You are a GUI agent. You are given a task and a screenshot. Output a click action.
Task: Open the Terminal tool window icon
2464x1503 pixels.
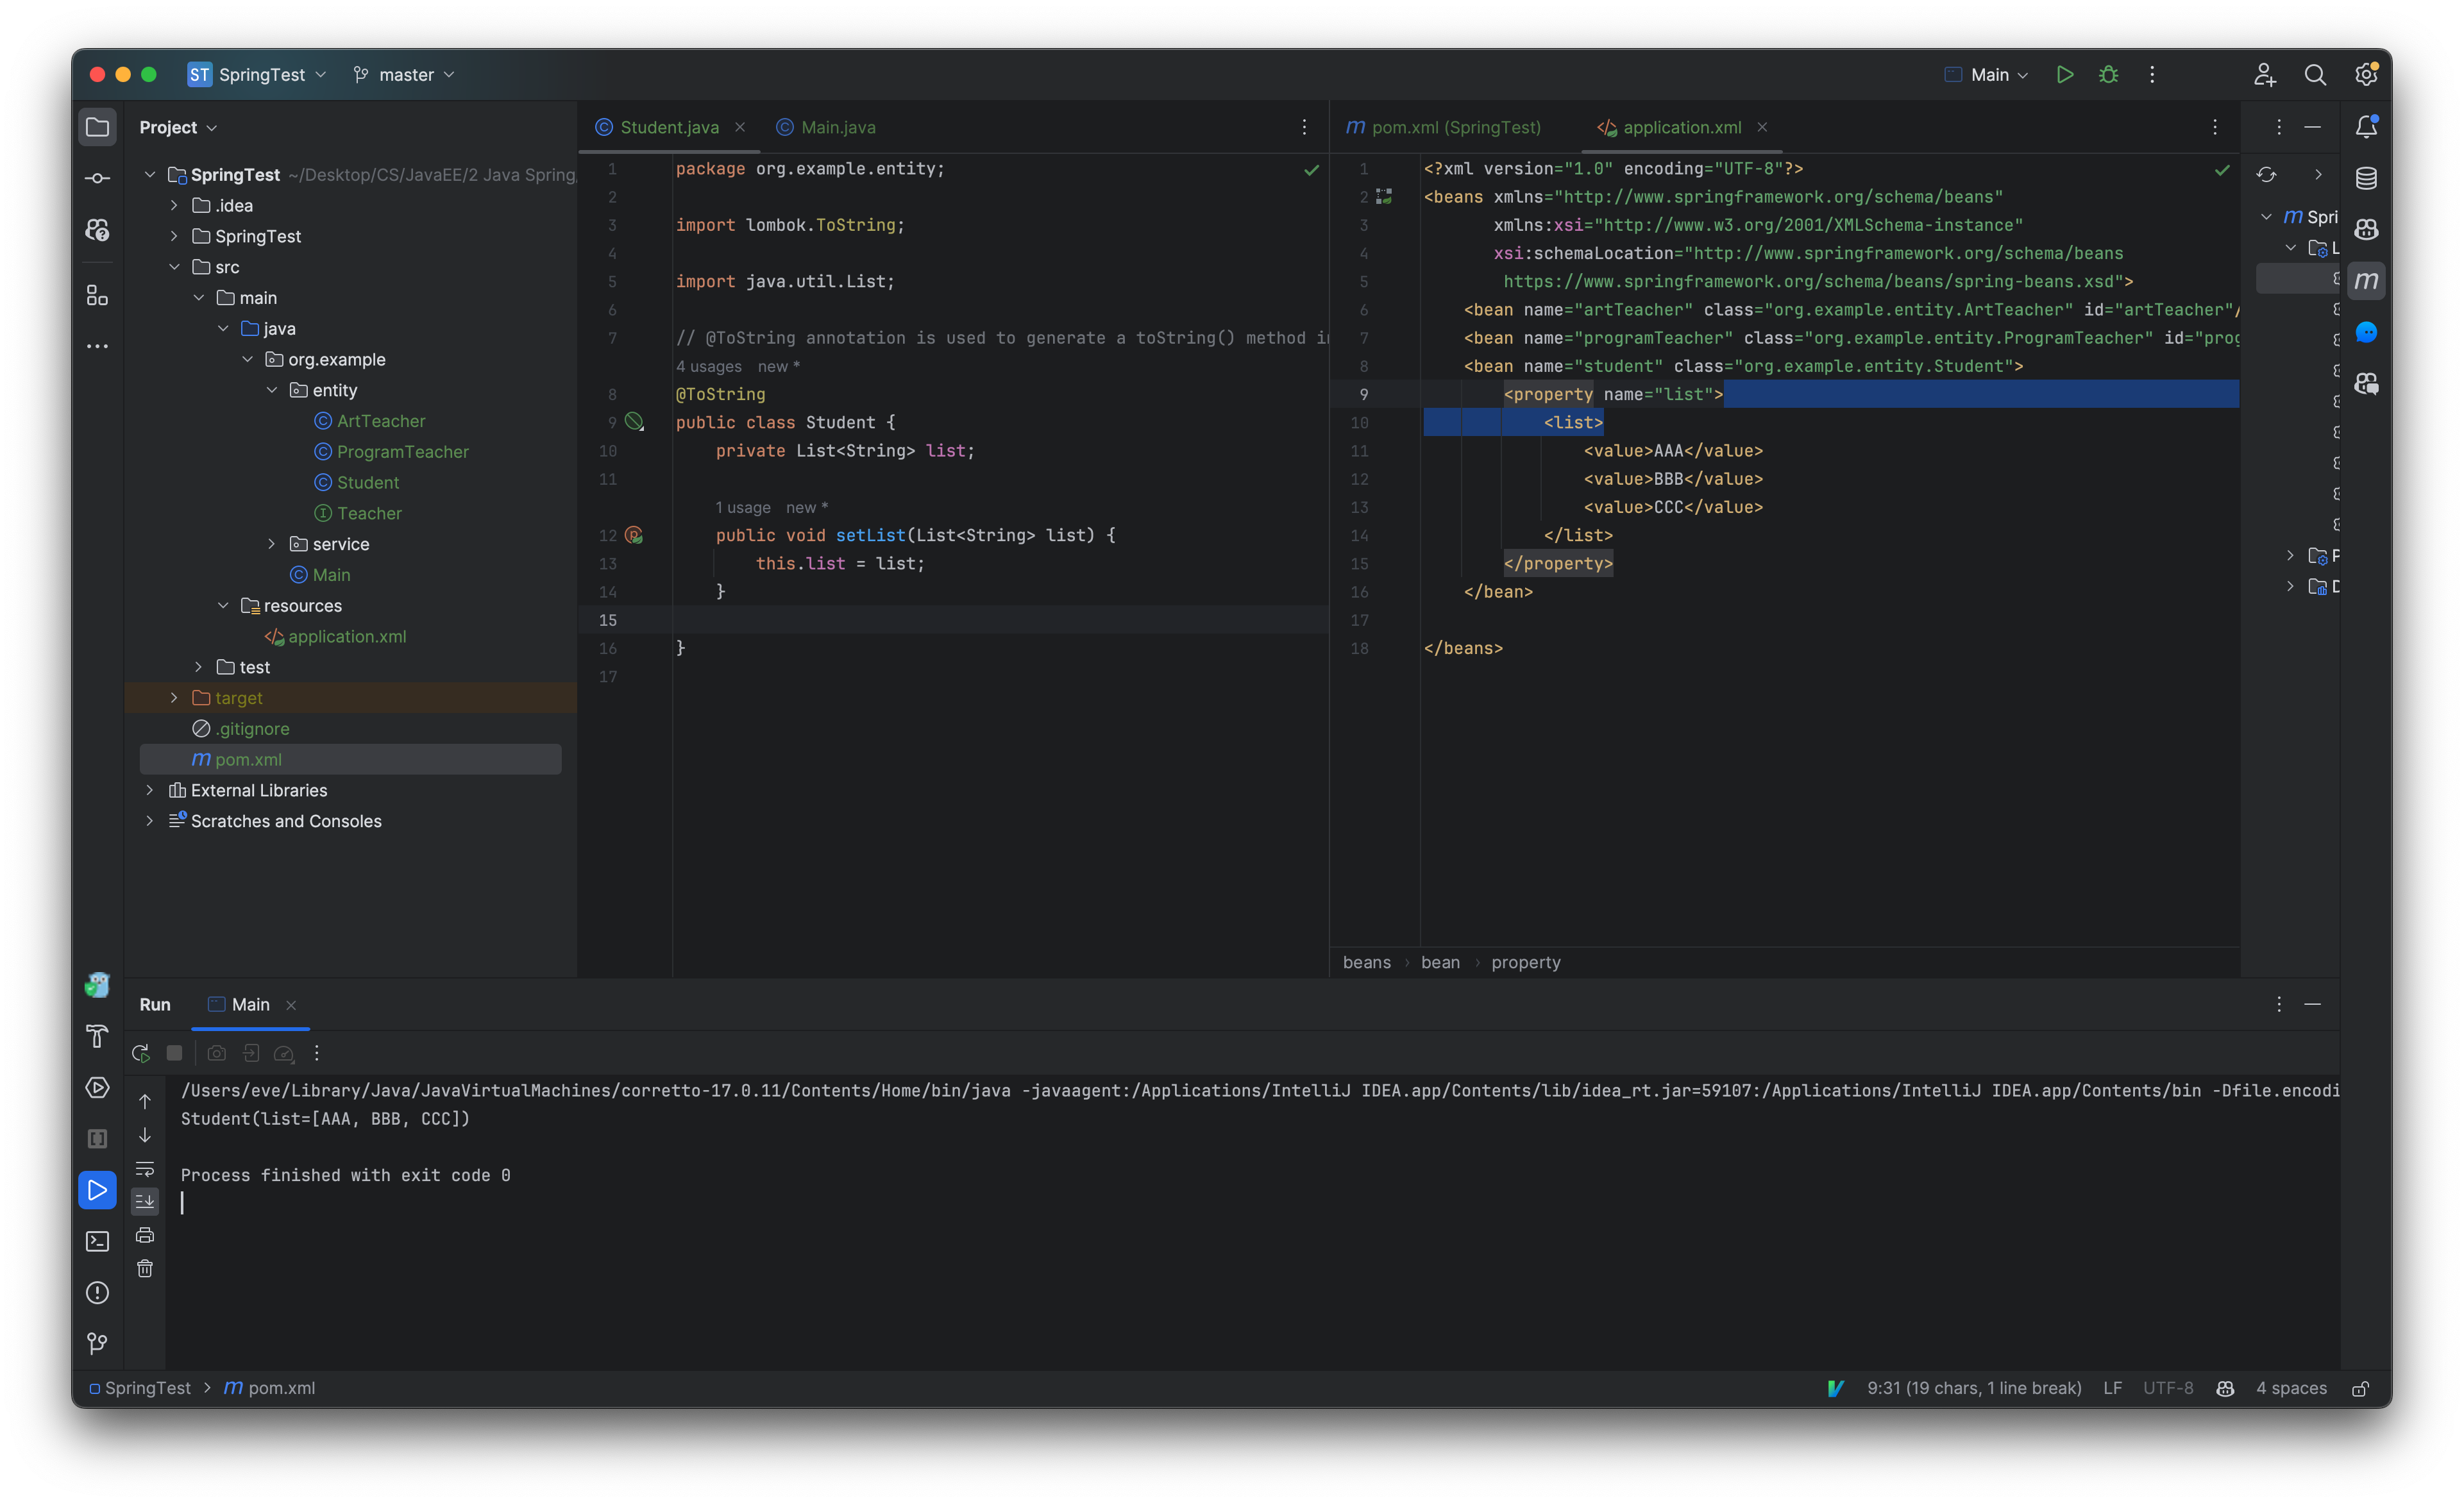pos(97,1242)
